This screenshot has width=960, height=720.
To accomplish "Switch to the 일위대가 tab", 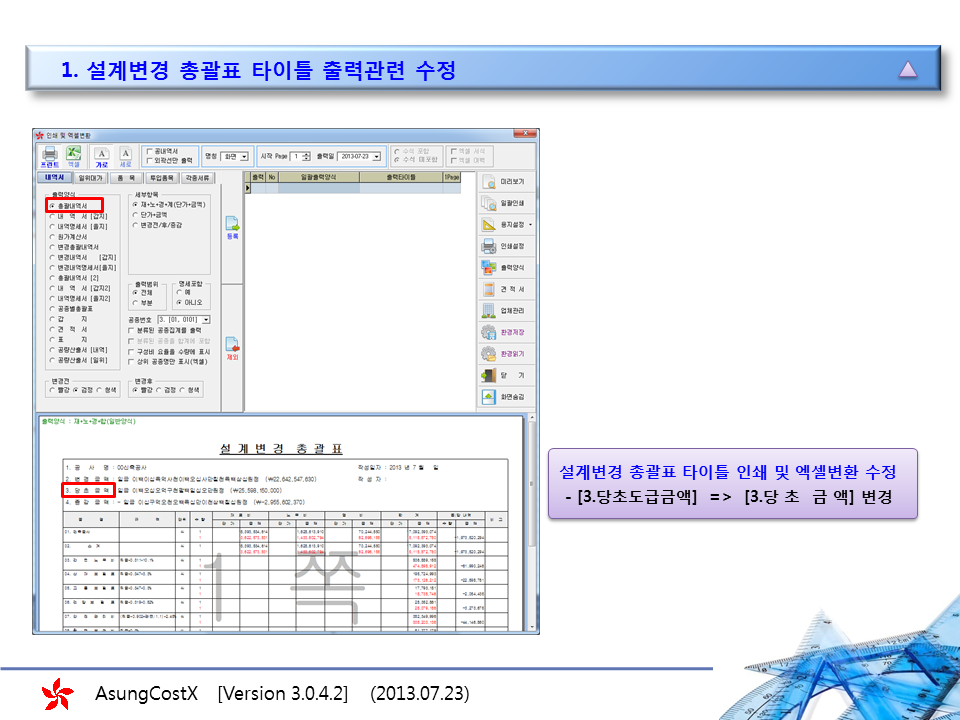I will [91, 177].
